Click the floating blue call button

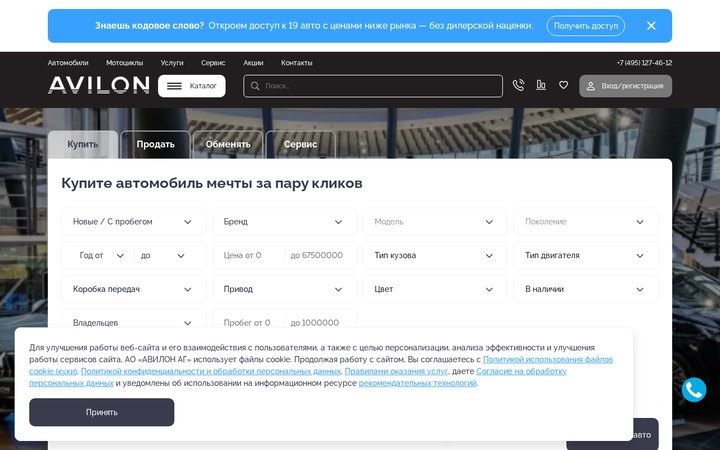pyautogui.click(x=694, y=390)
